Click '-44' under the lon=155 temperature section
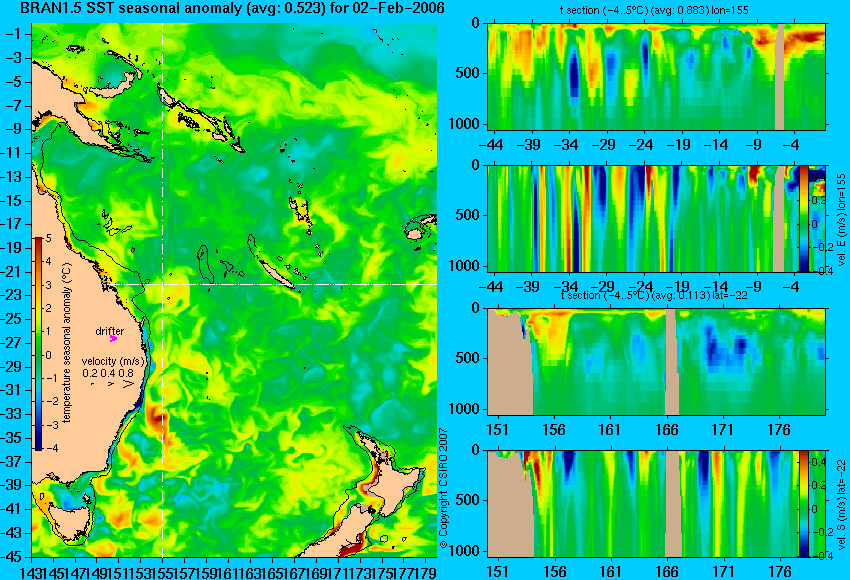850x580 pixels. coord(492,145)
